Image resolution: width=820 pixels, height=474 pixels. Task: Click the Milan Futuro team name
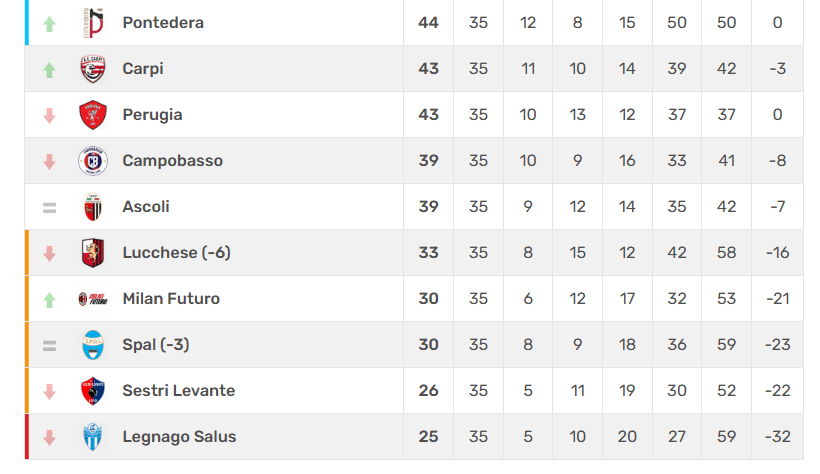[x=171, y=299]
